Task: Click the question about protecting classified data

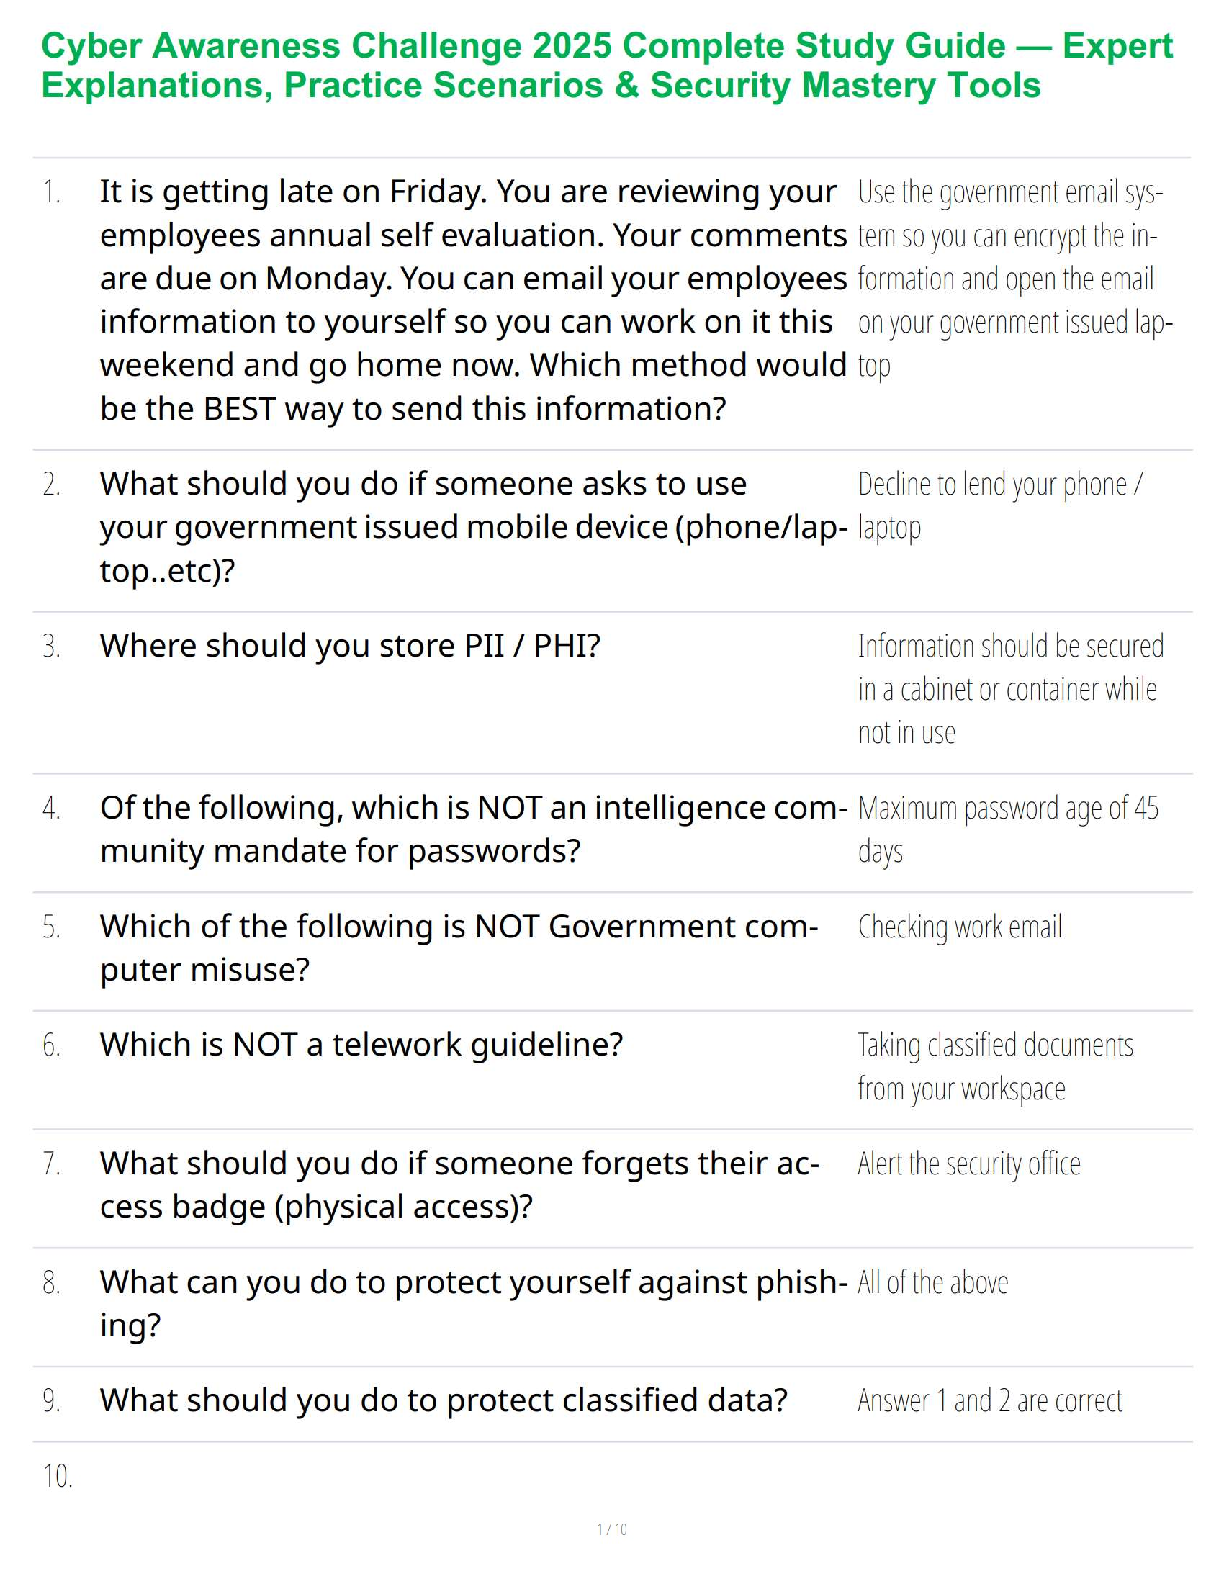Action: click(x=443, y=1400)
